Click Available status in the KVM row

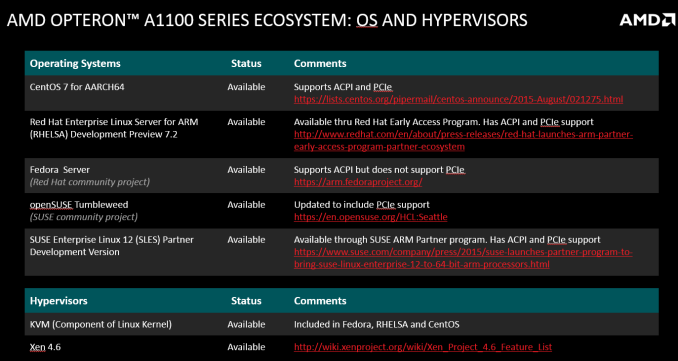coord(246,324)
